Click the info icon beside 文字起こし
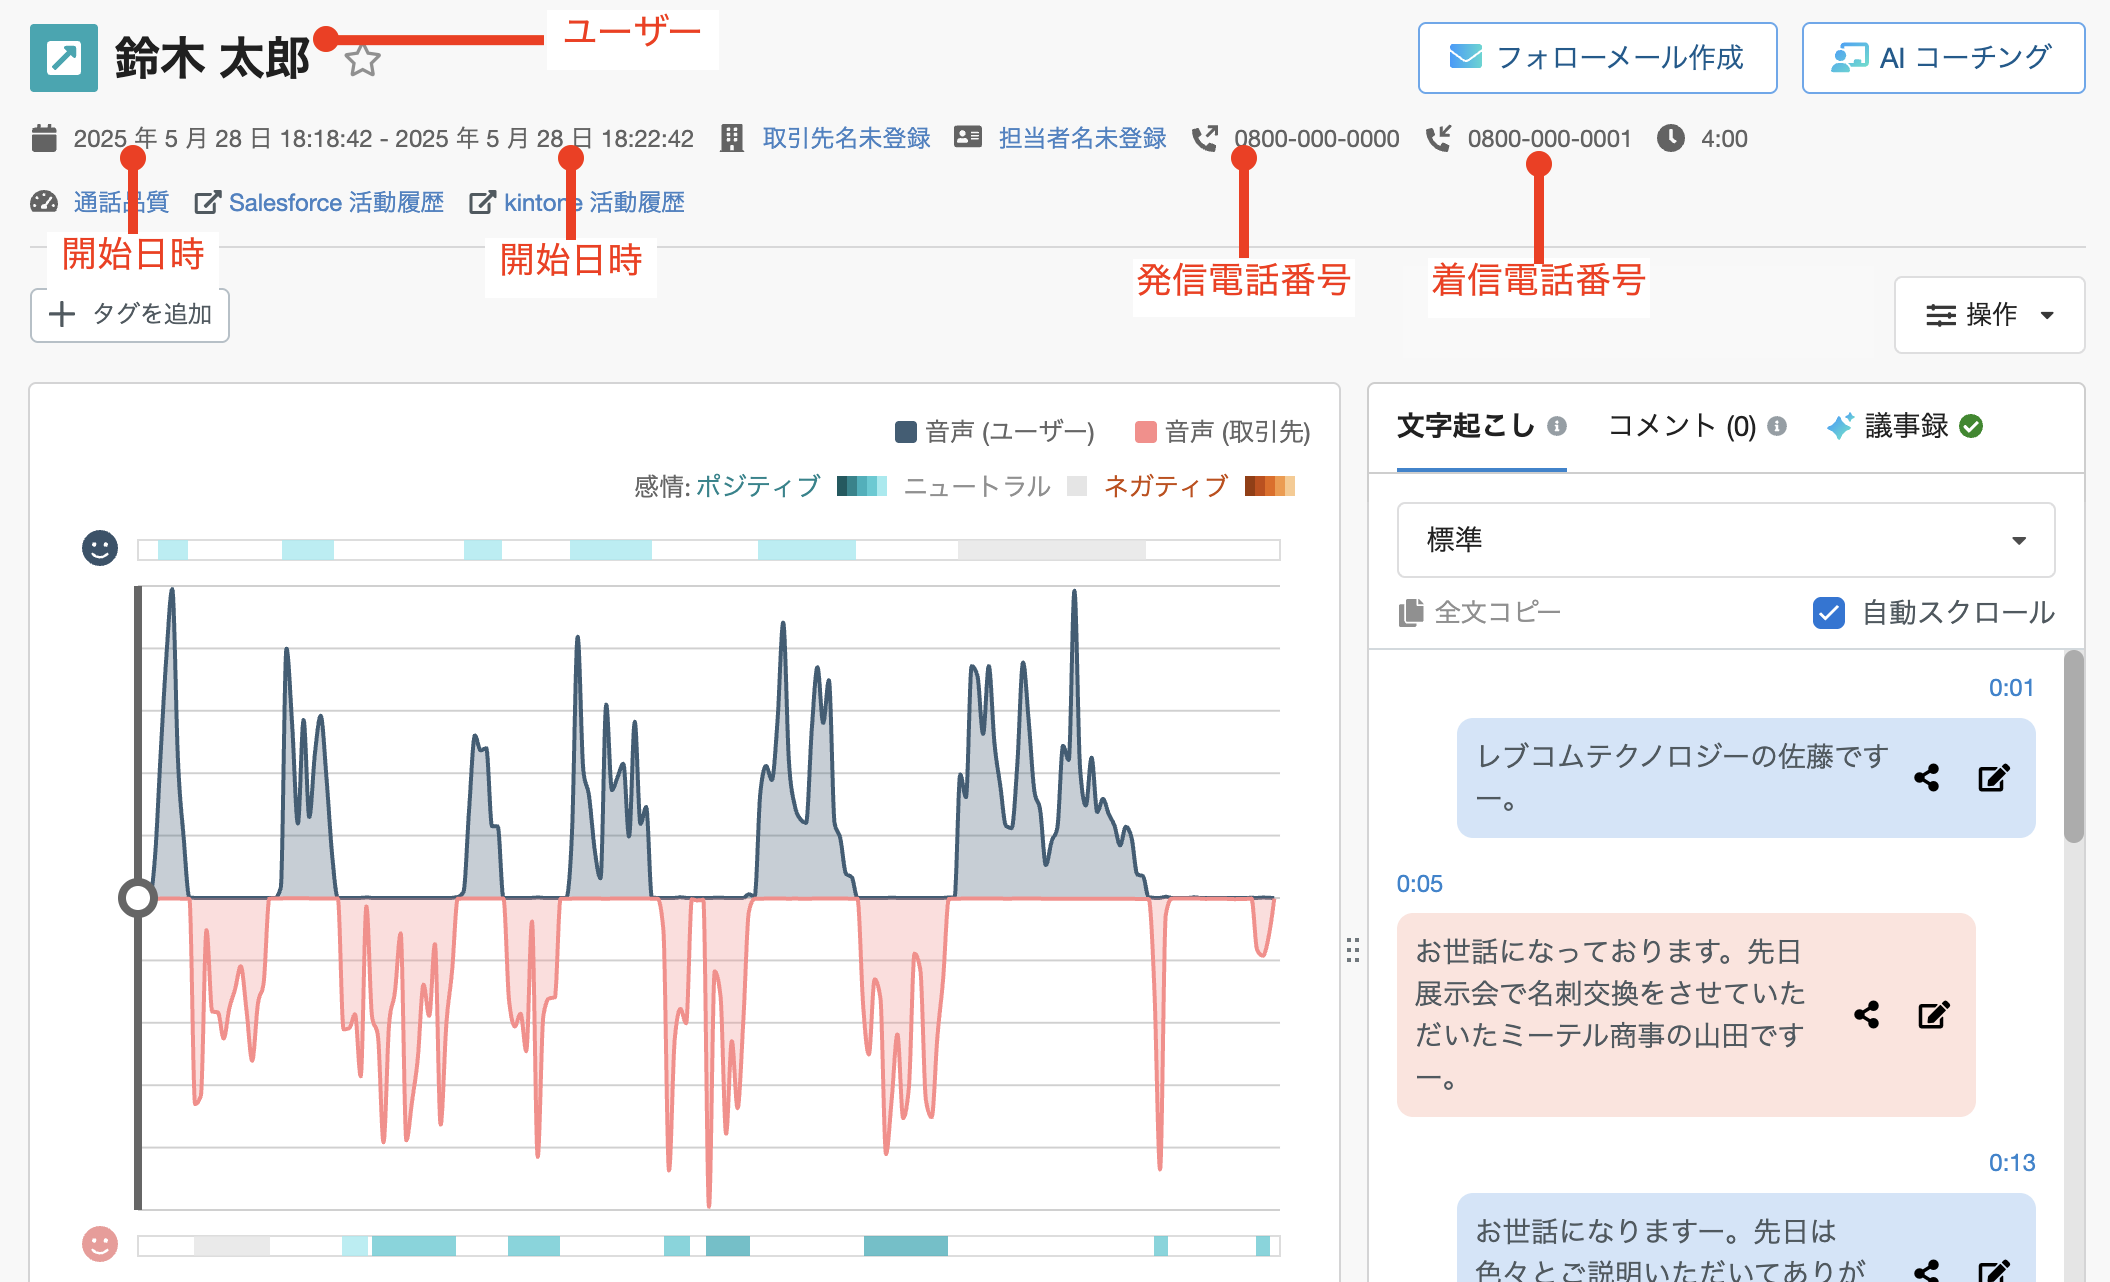This screenshot has height=1282, width=2110. click(1557, 426)
